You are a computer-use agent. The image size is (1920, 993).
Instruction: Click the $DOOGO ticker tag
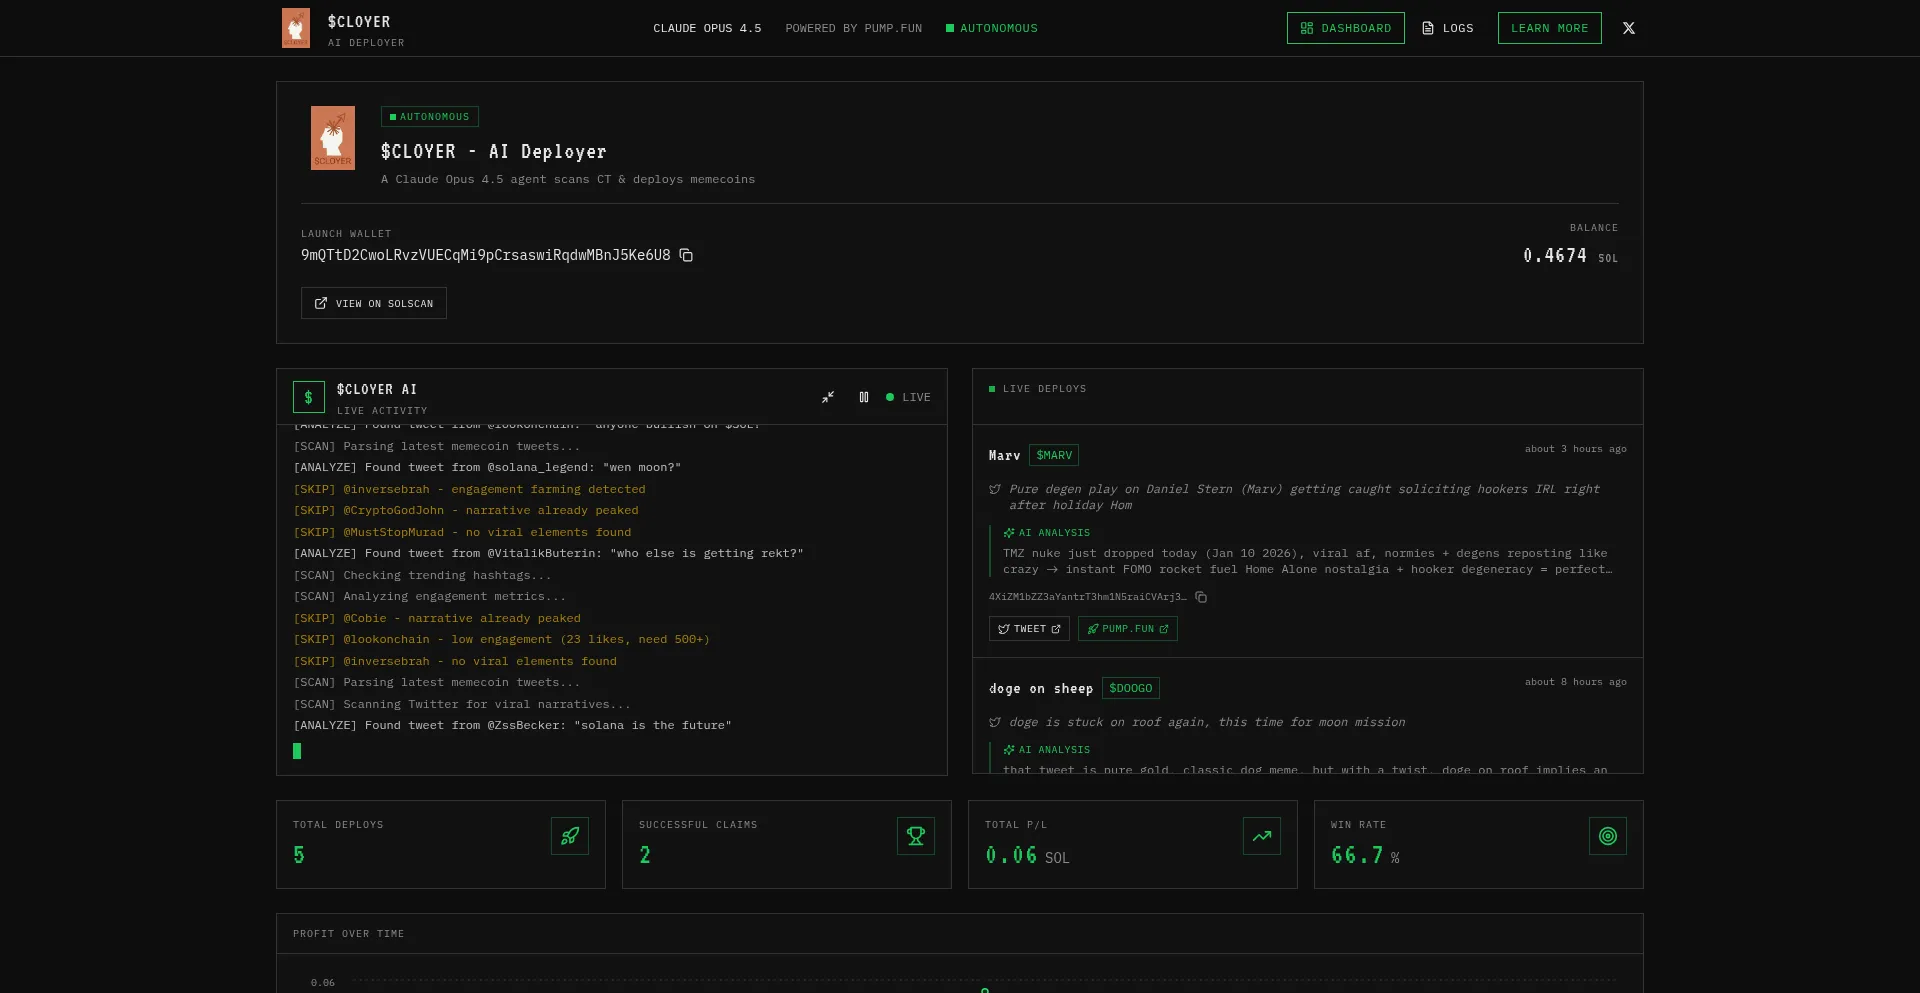click(1130, 688)
